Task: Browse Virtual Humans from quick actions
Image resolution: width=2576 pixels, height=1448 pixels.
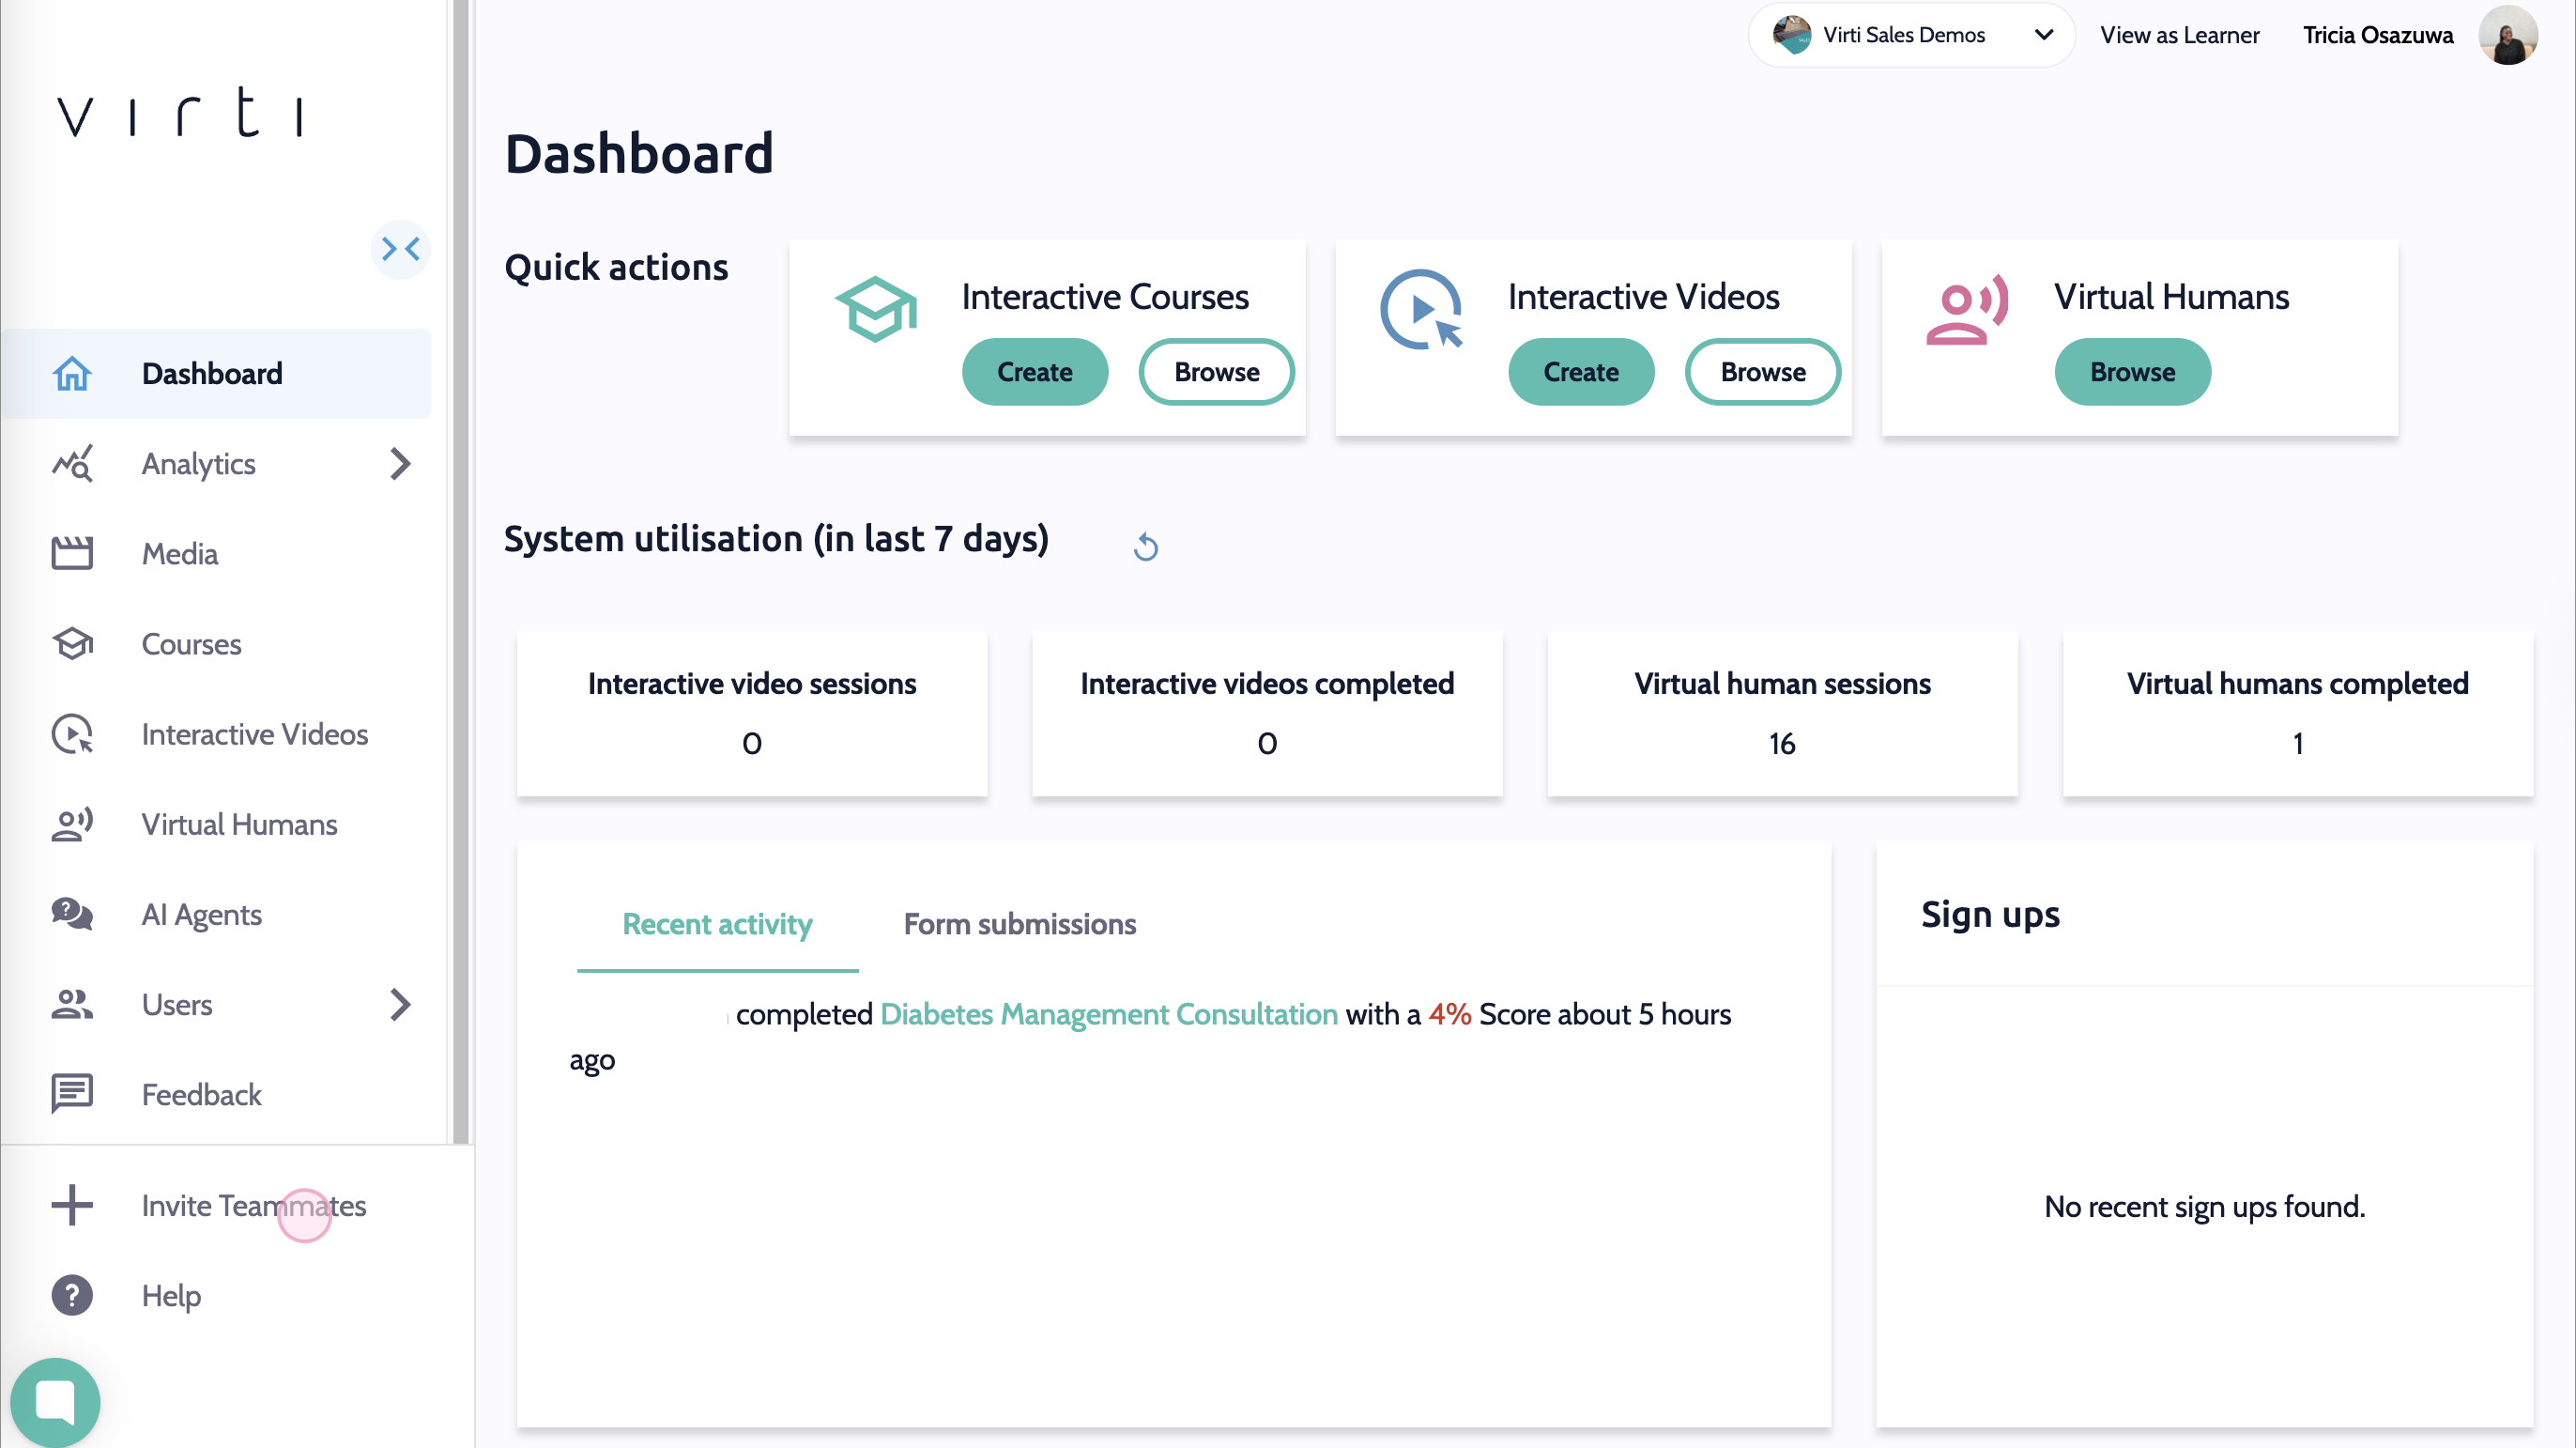Action: (x=2131, y=372)
